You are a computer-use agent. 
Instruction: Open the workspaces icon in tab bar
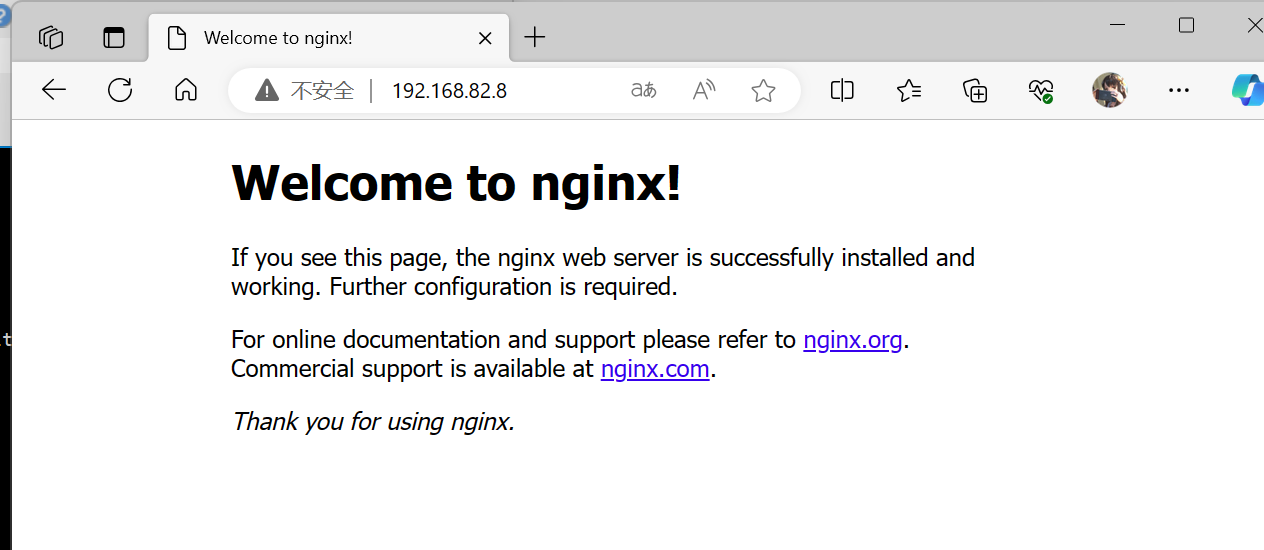(51, 38)
